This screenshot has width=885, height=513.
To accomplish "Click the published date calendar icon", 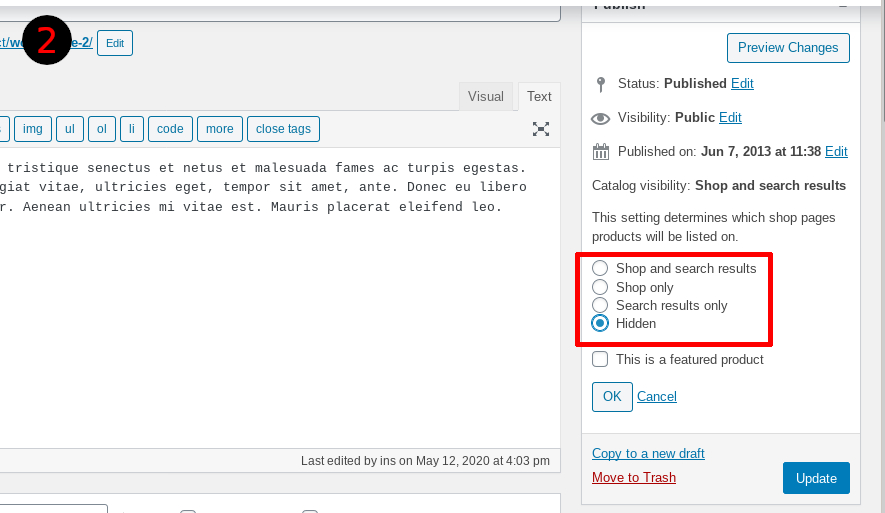I will pos(601,152).
